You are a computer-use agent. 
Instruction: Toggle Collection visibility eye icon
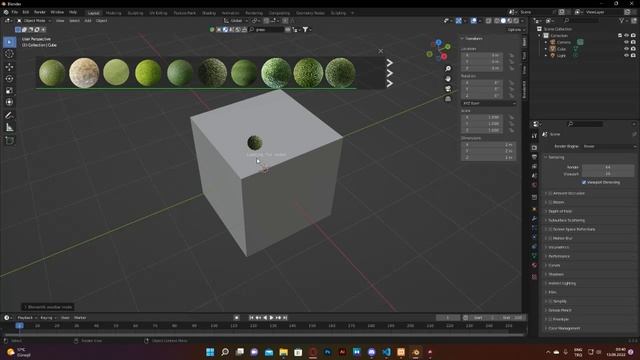click(x=627, y=36)
